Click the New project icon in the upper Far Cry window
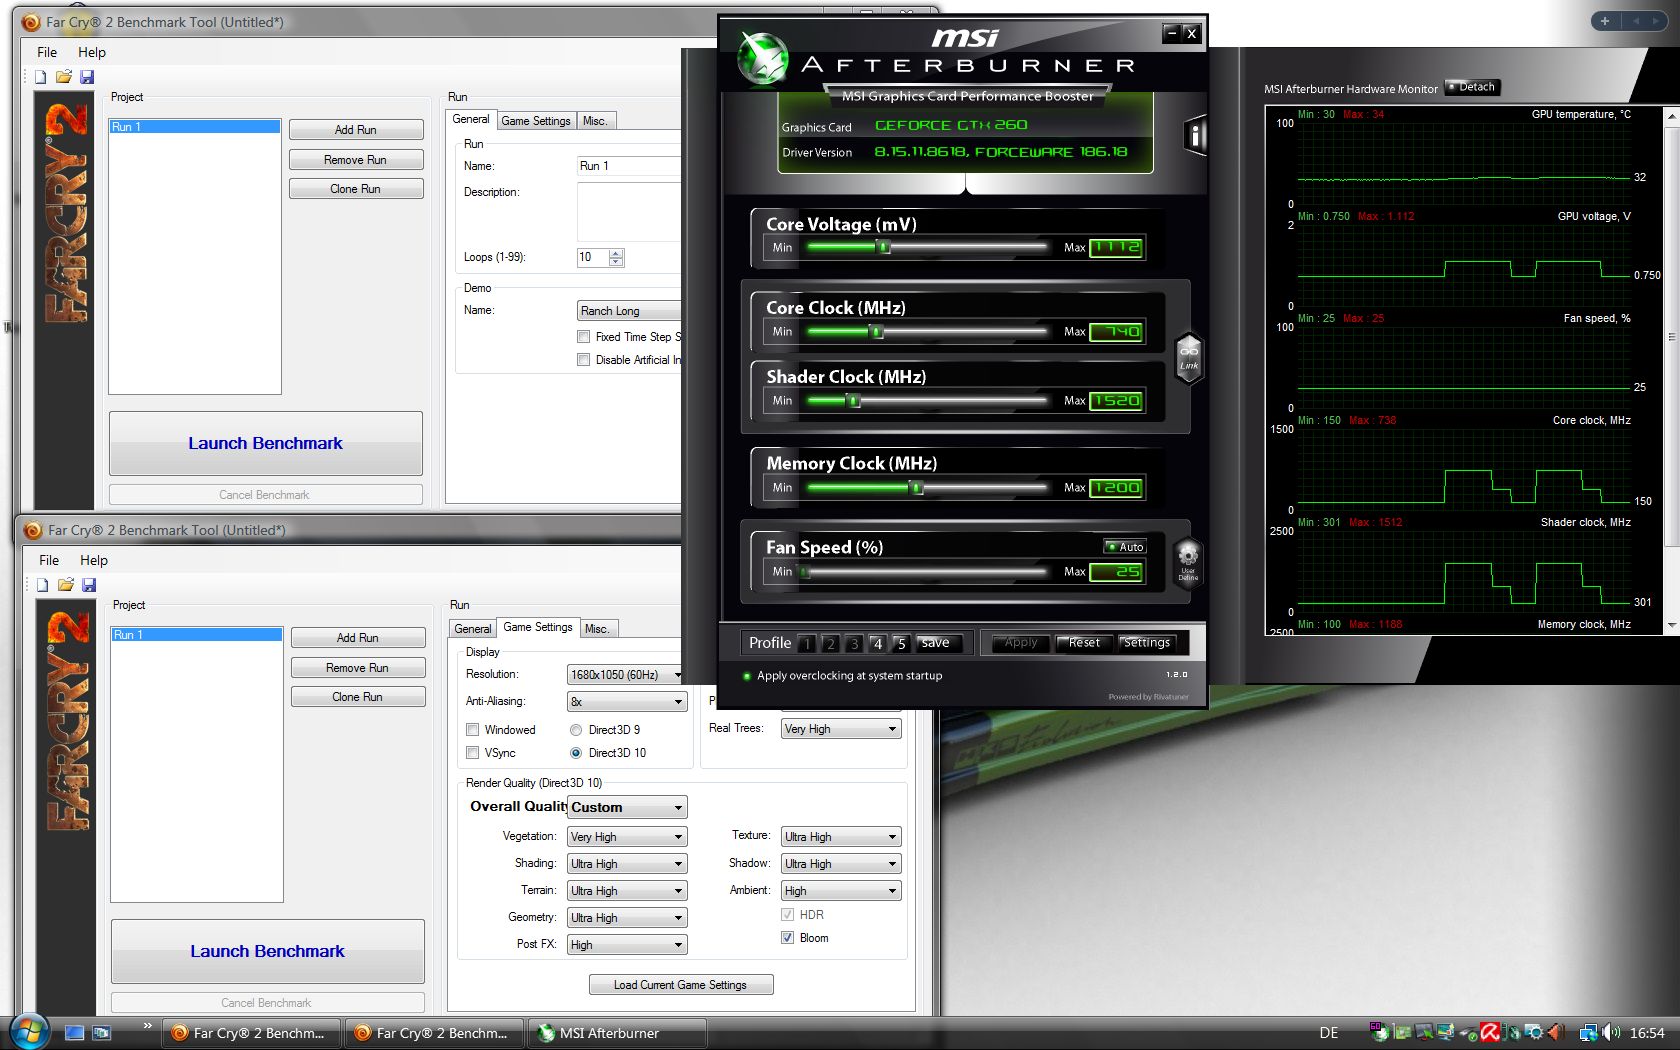 40,77
